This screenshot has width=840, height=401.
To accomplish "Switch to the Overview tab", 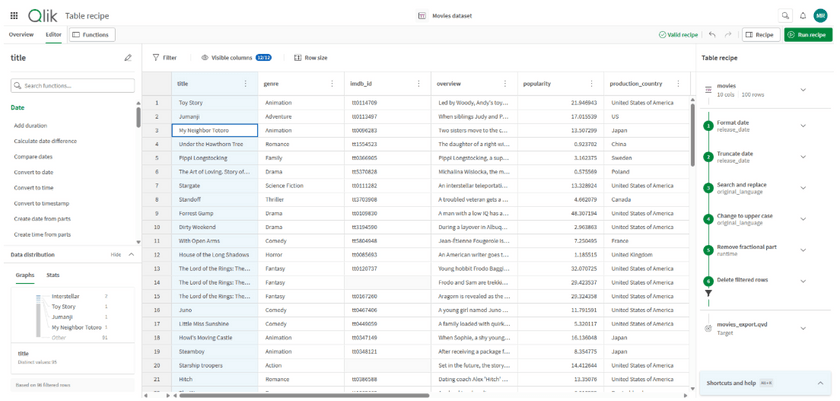I will (21, 35).
